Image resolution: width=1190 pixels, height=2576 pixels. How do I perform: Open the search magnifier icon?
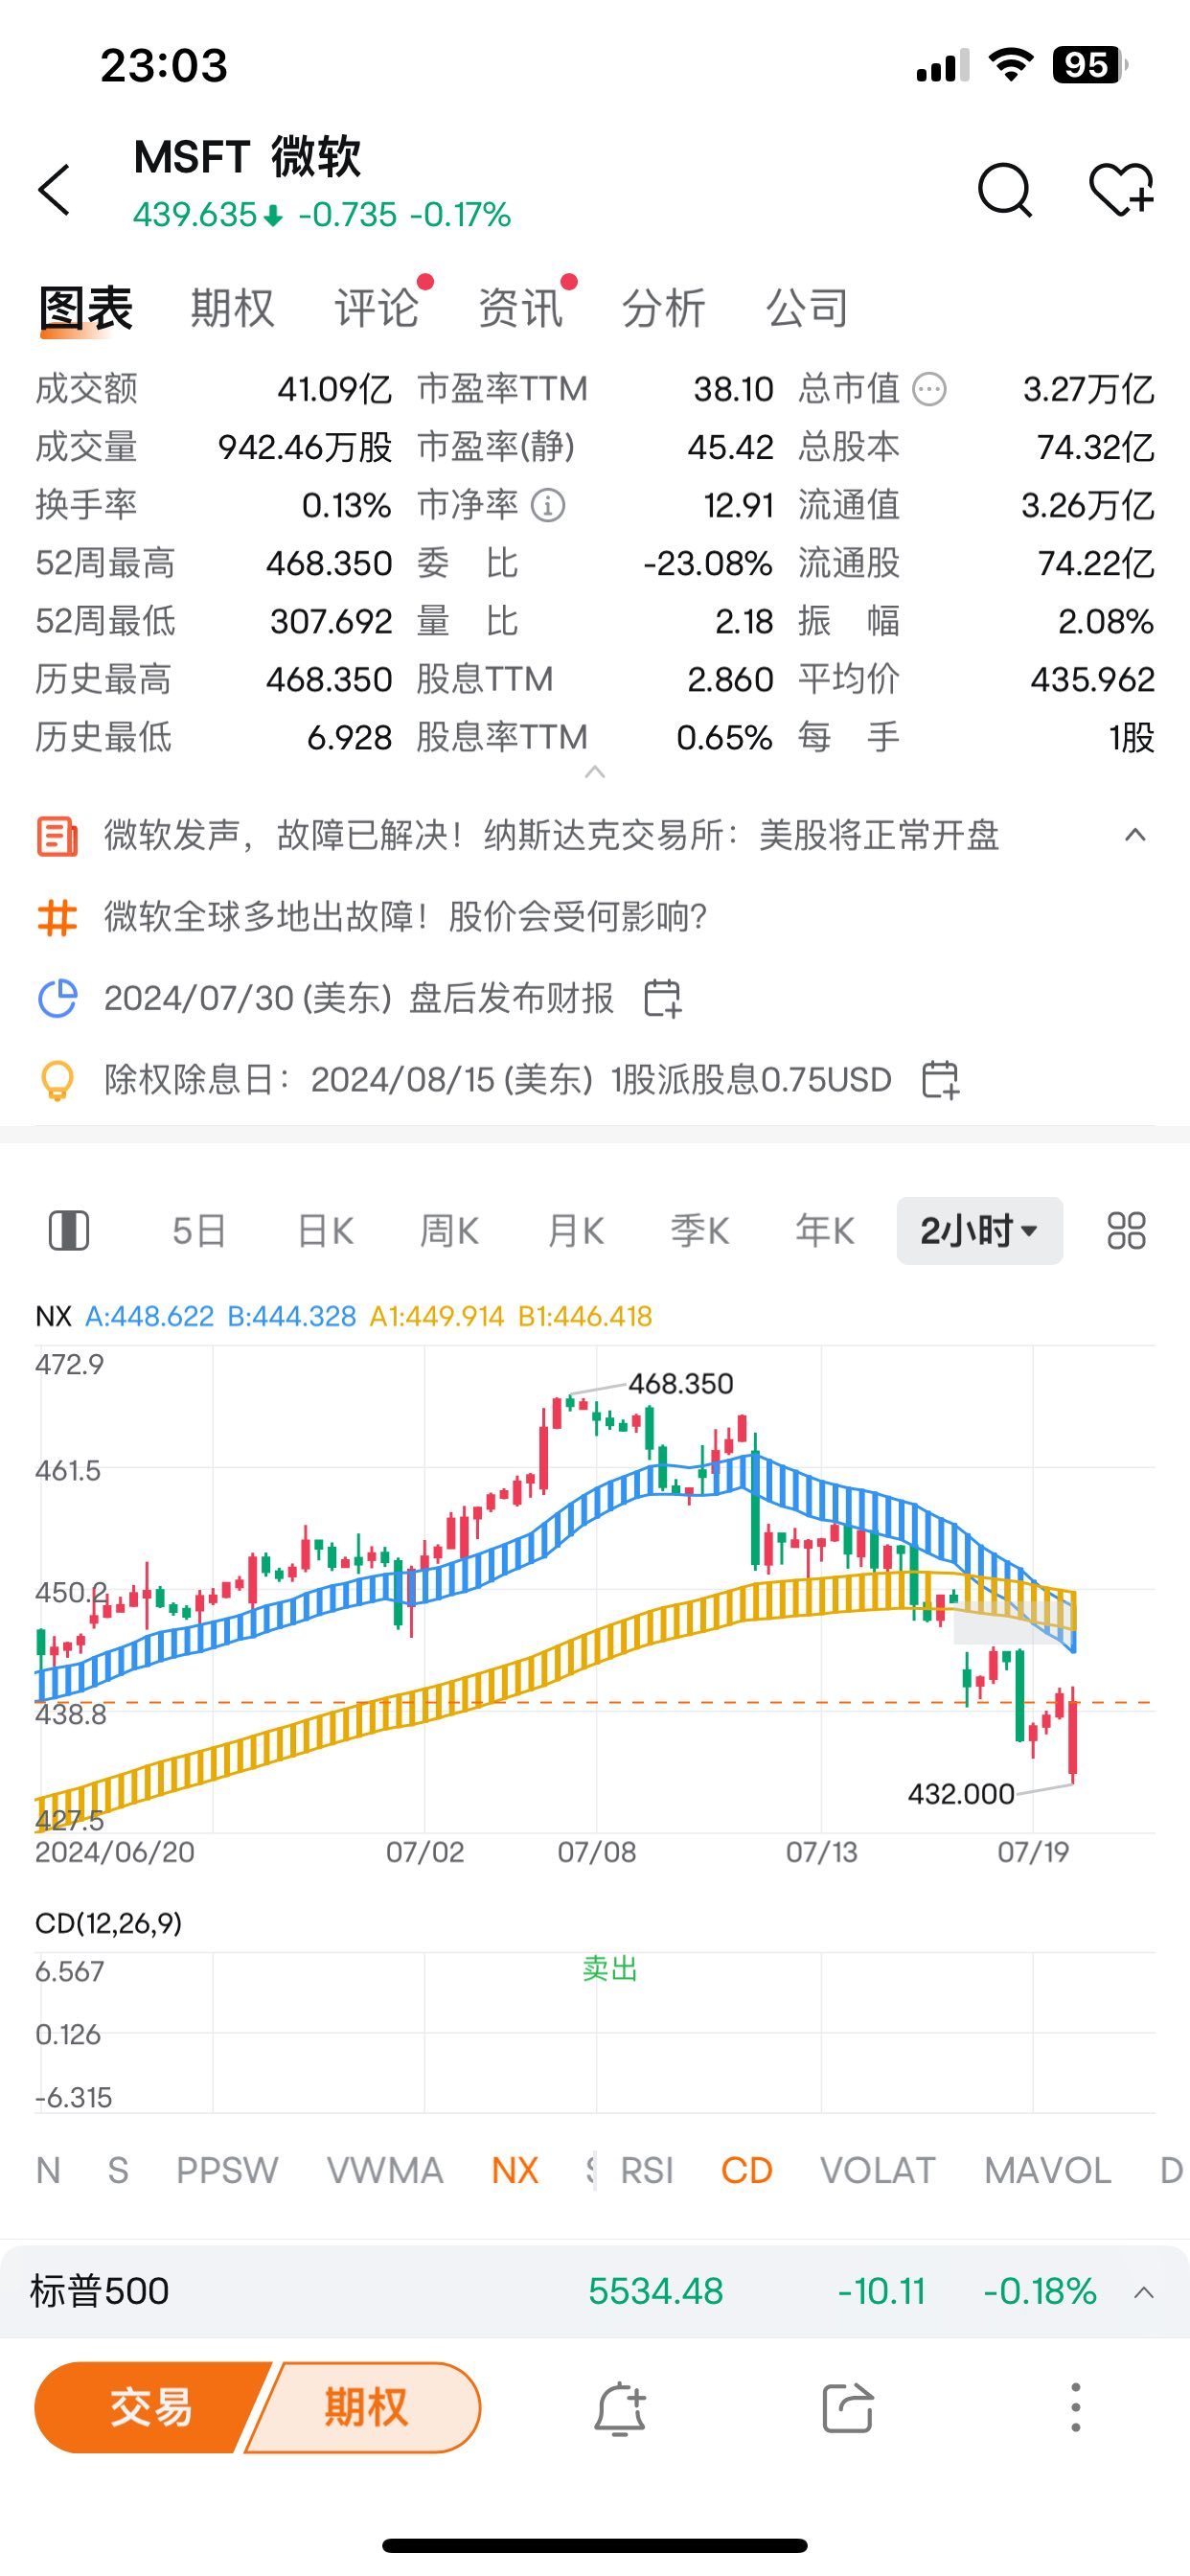[x=1004, y=189]
